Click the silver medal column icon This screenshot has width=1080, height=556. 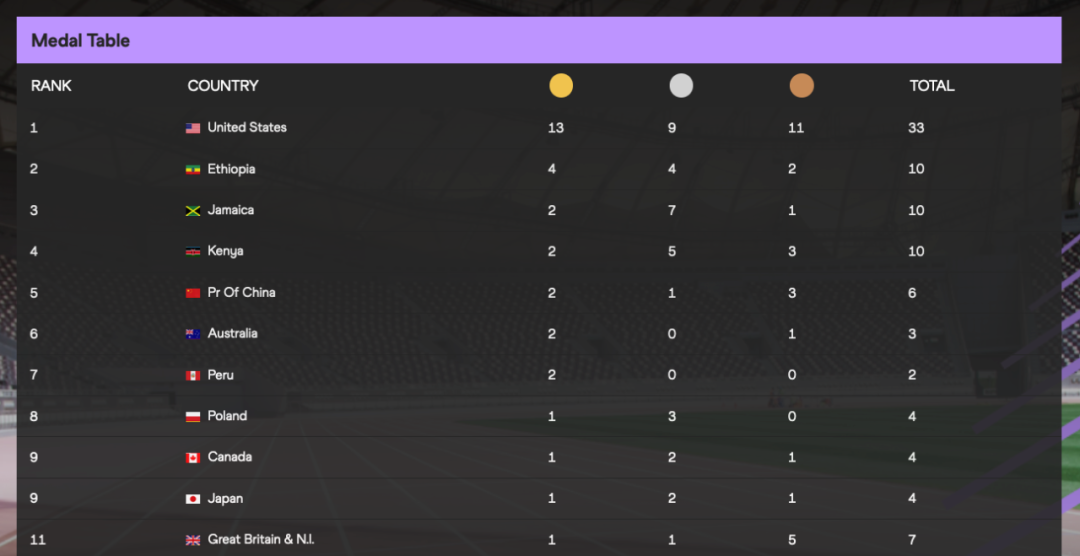(x=681, y=86)
